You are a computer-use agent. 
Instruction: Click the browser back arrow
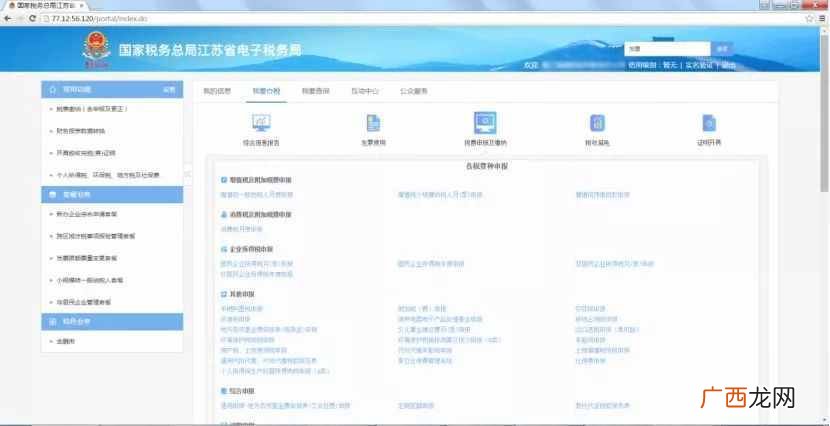pos(7,19)
